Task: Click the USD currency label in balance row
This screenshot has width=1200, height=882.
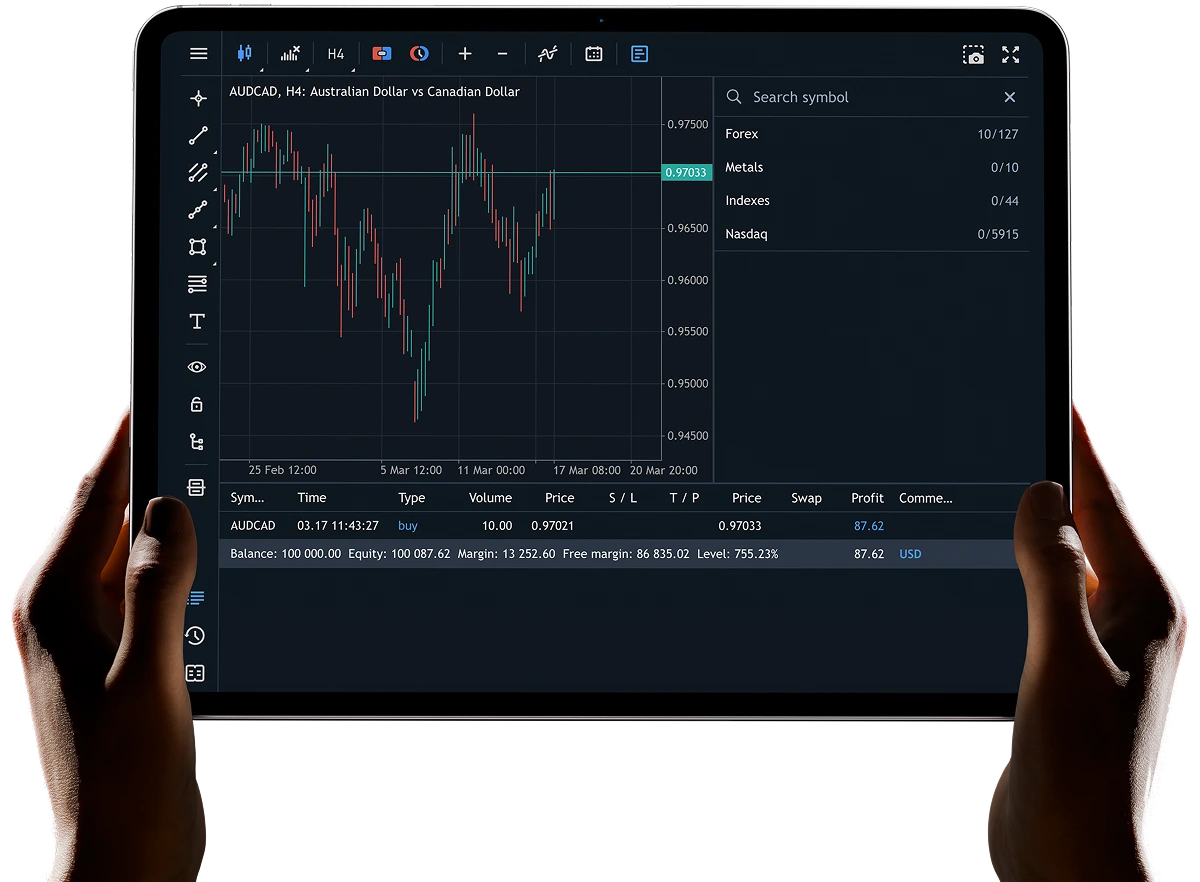Action: click(910, 554)
